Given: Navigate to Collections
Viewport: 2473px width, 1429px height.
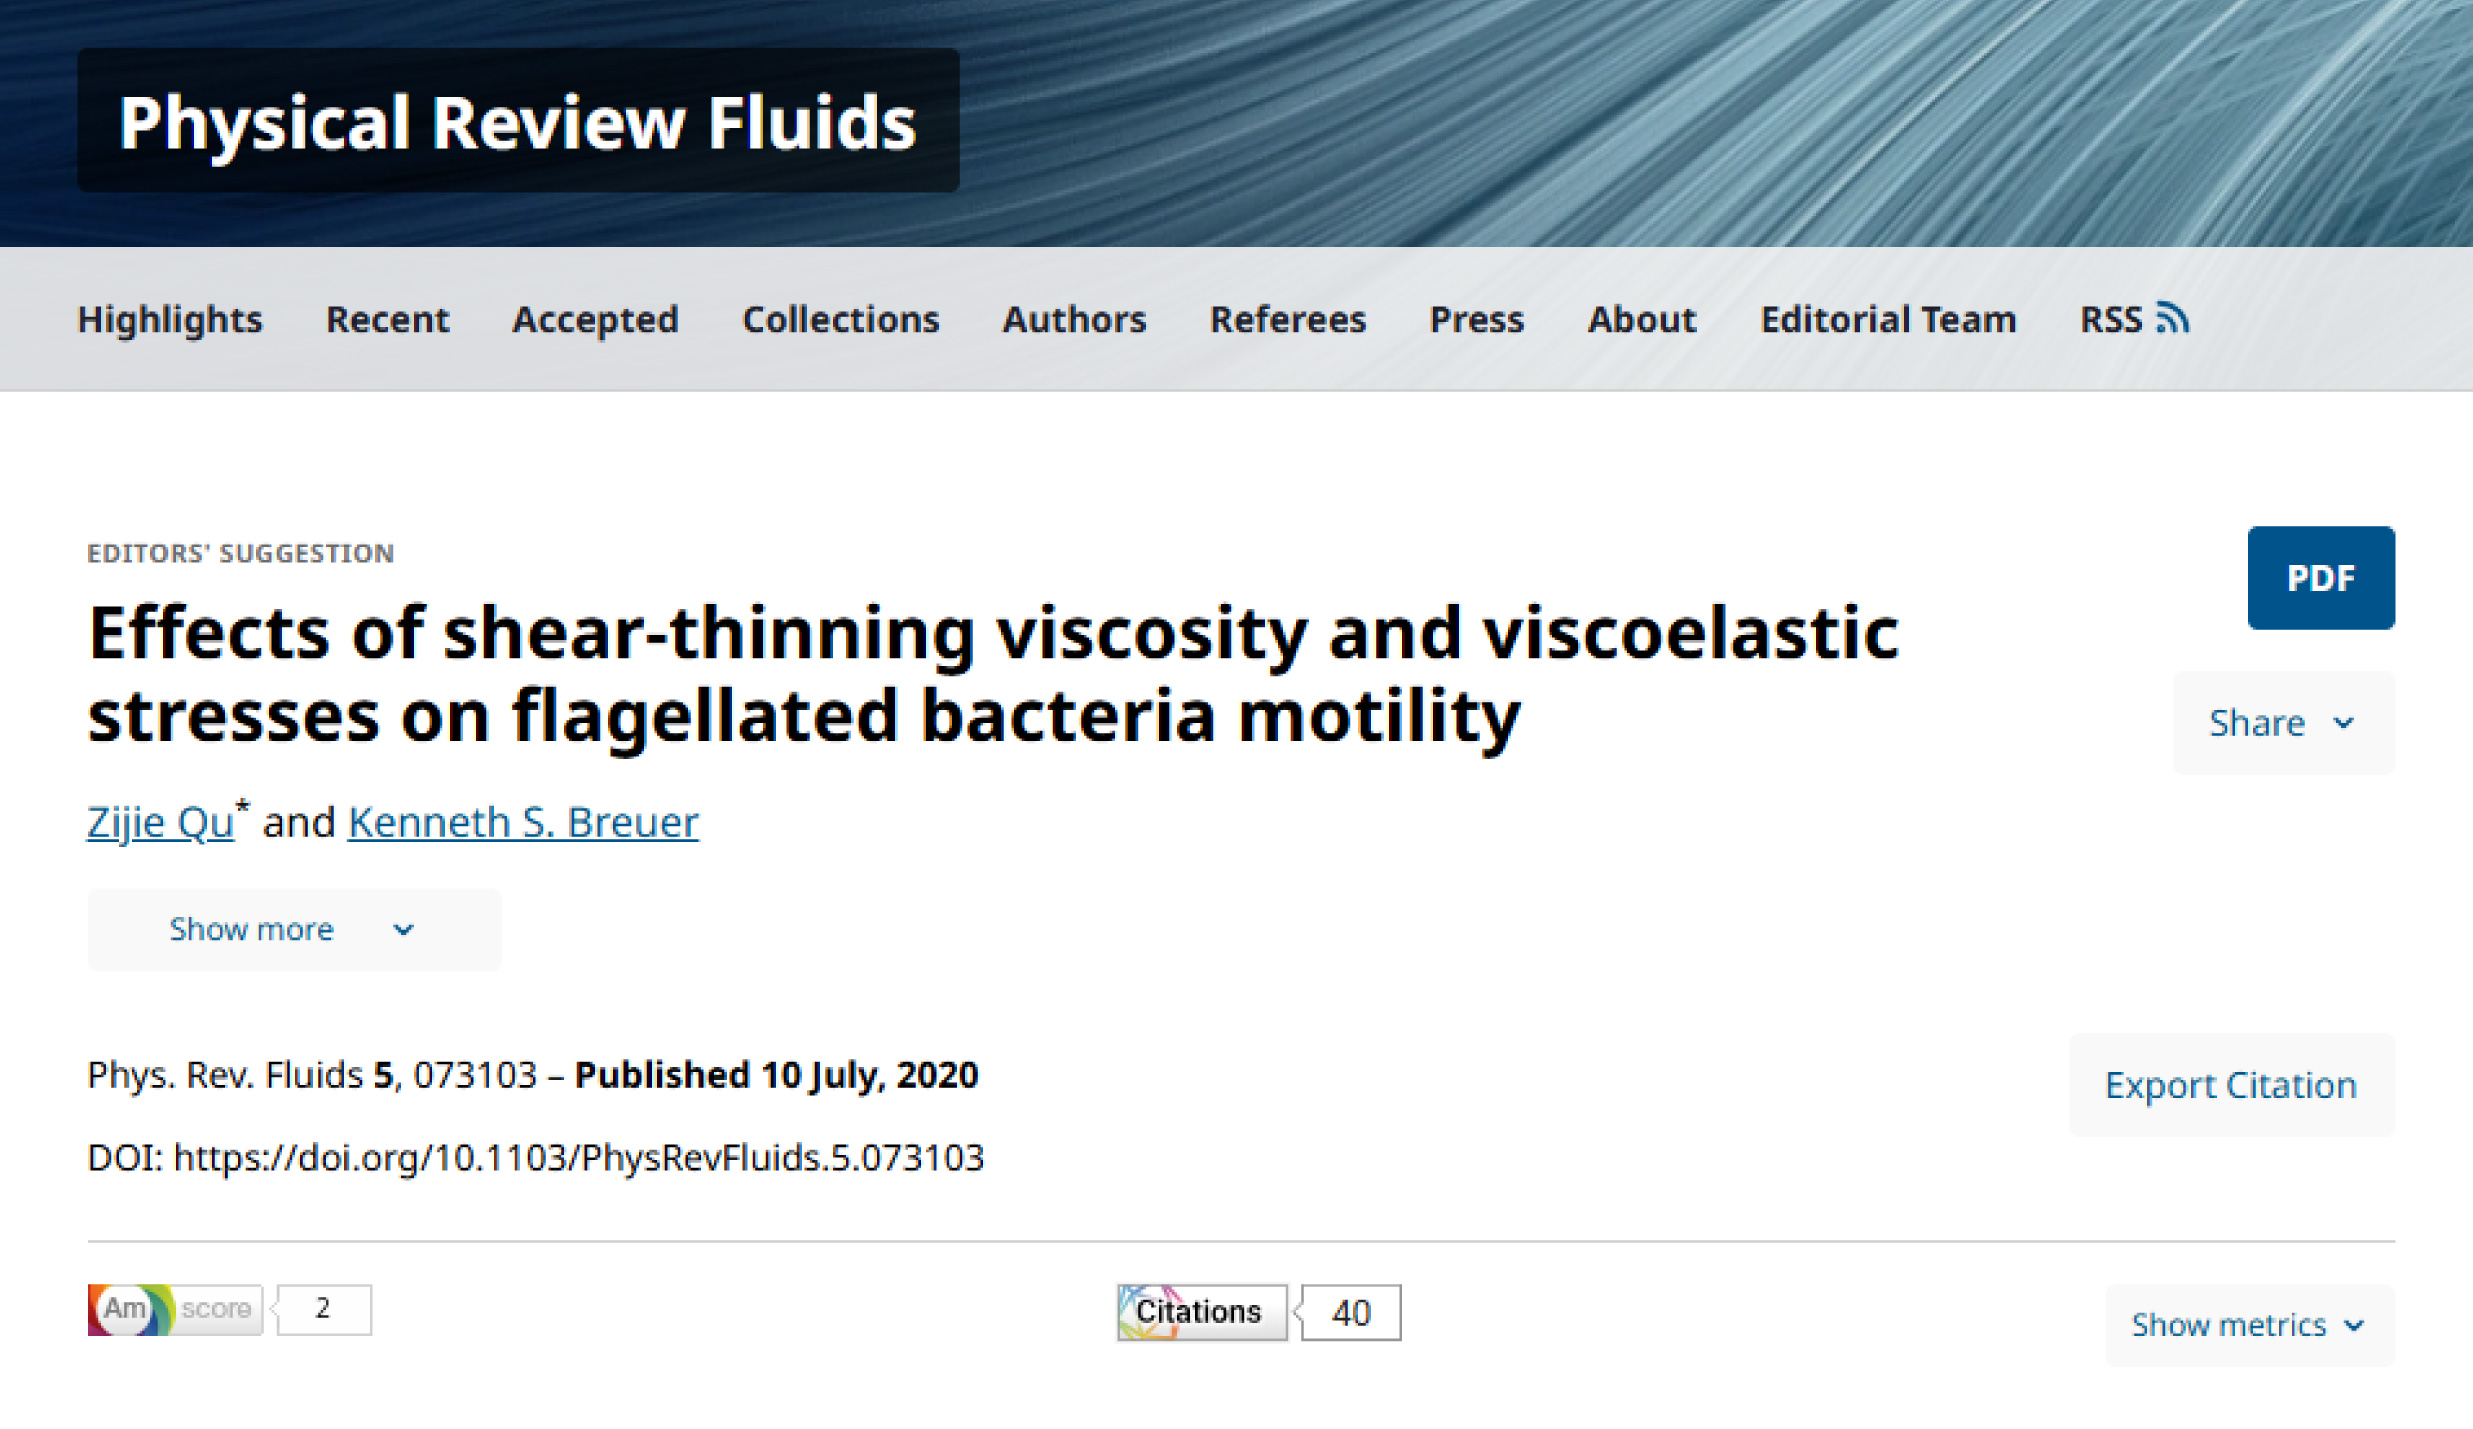Looking at the screenshot, I should [840, 319].
